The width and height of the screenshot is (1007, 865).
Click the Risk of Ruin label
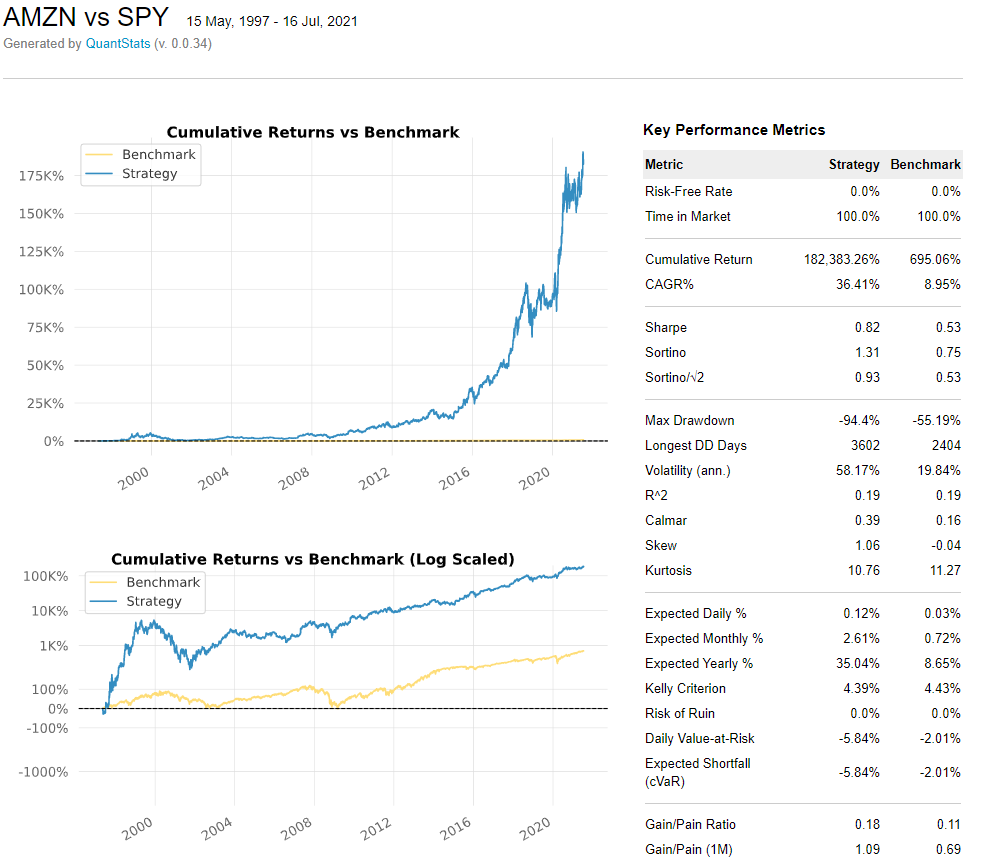679,714
